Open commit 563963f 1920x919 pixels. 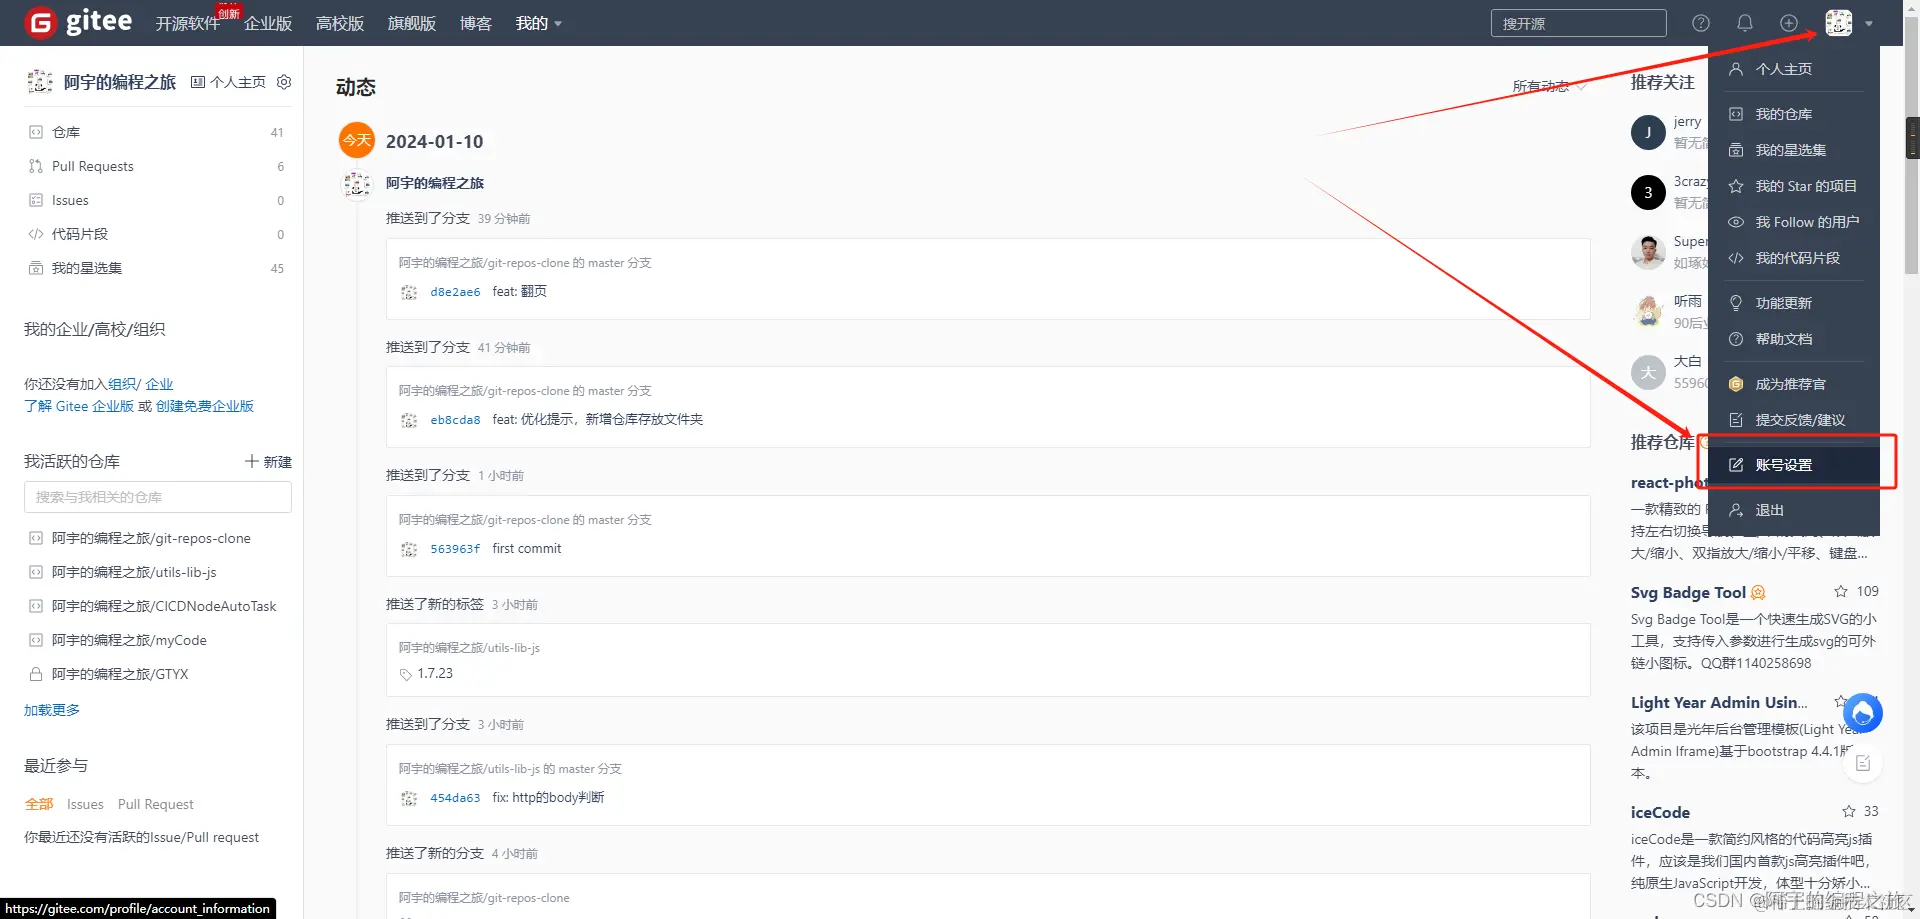[x=455, y=549]
